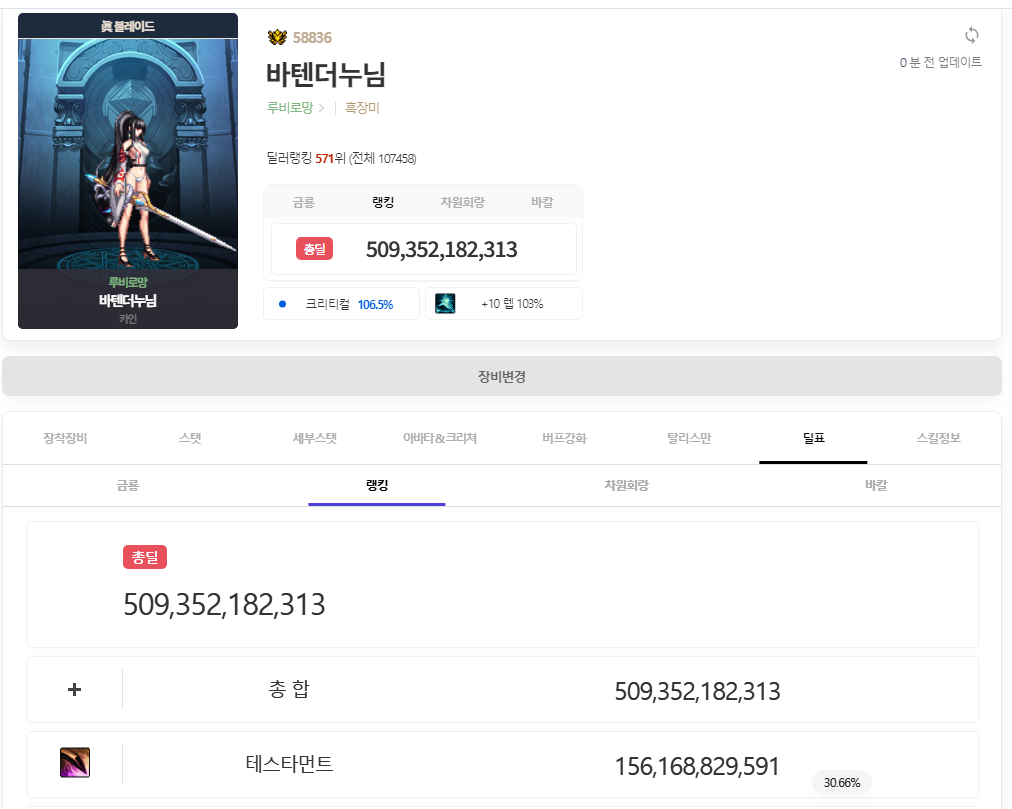Open the 아바타&크리쳐 tab
Screen dimensions: 1012x809
tap(439, 438)
